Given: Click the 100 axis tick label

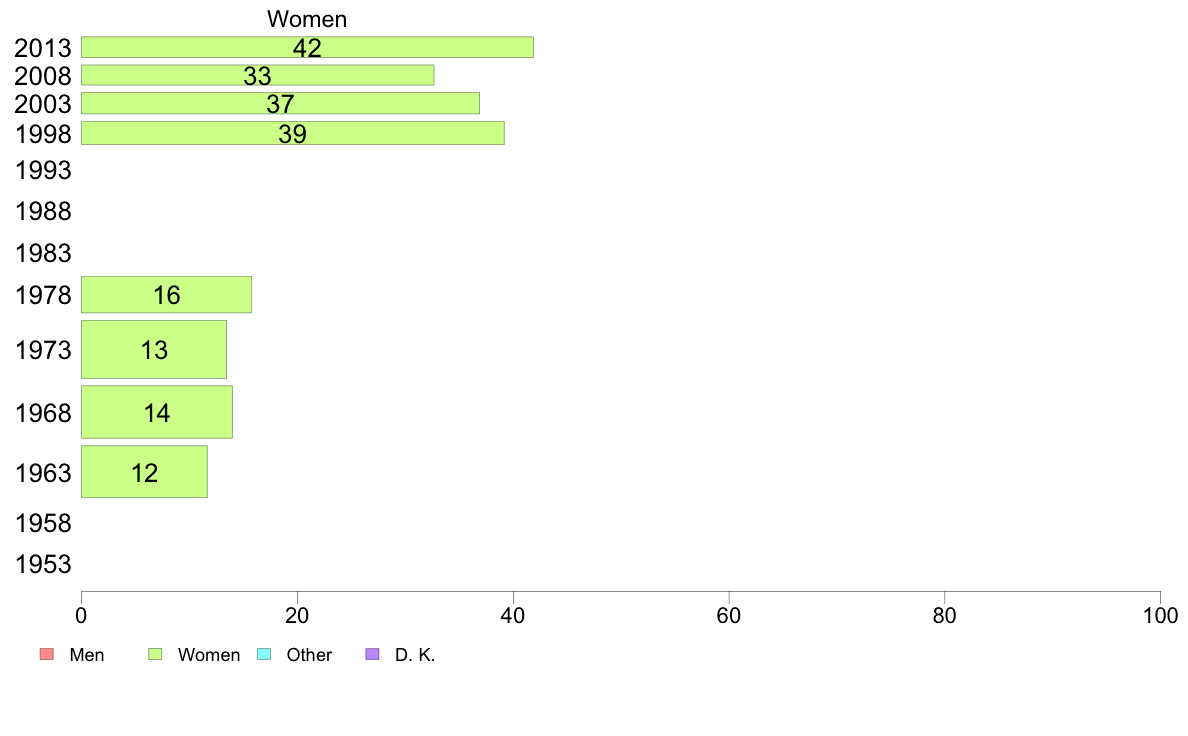Looking at the screenshot, I should point(1160,615).
